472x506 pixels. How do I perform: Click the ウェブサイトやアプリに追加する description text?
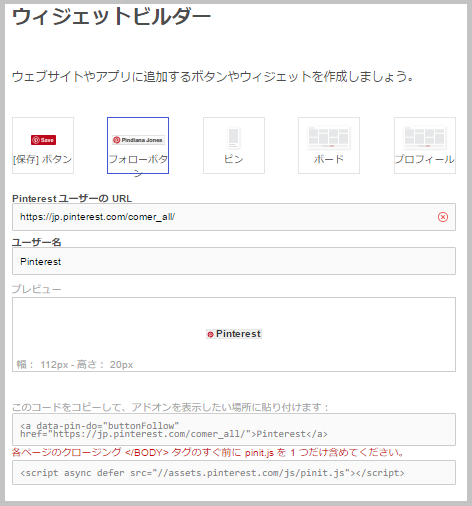[213, 77]
